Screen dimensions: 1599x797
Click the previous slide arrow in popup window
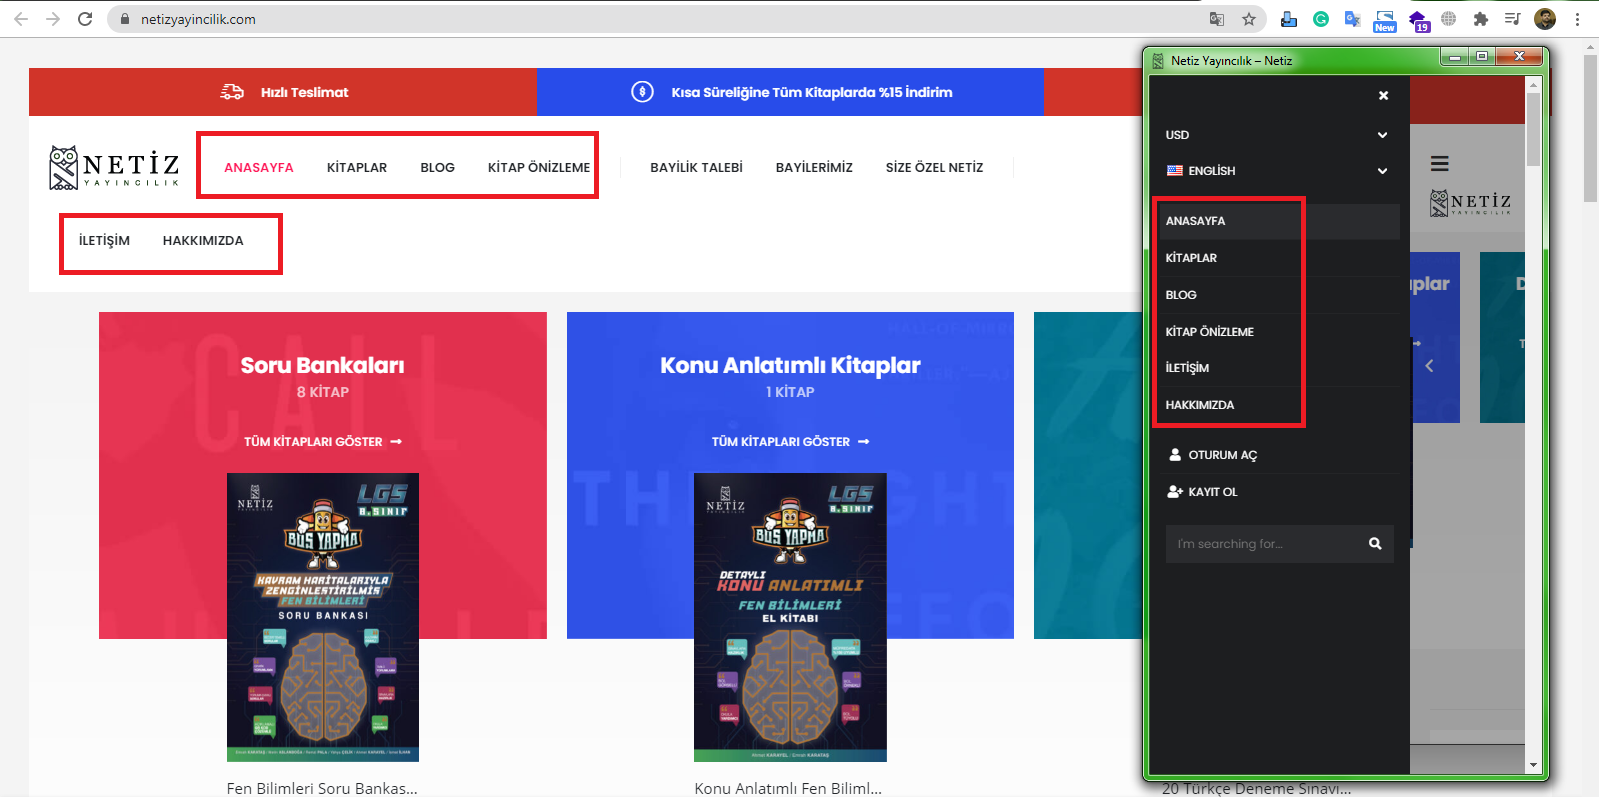1429,366
